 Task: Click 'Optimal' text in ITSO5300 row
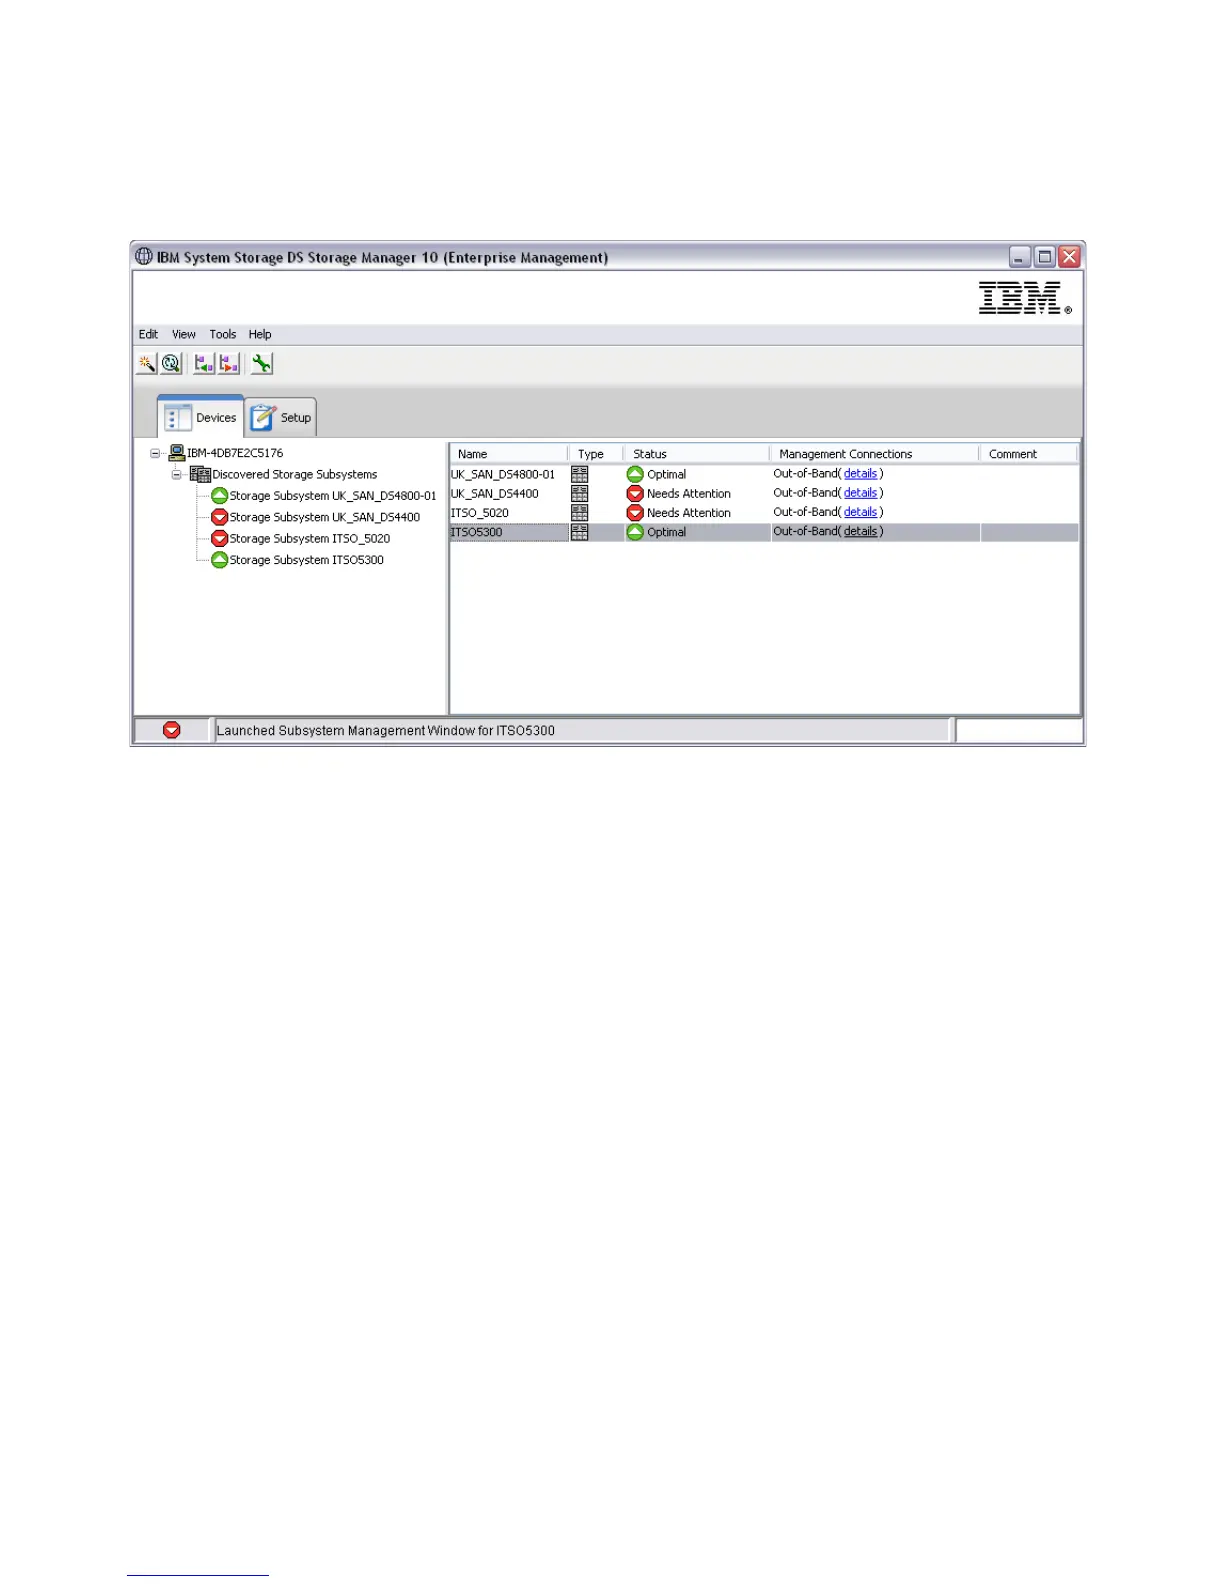point(667,532)
